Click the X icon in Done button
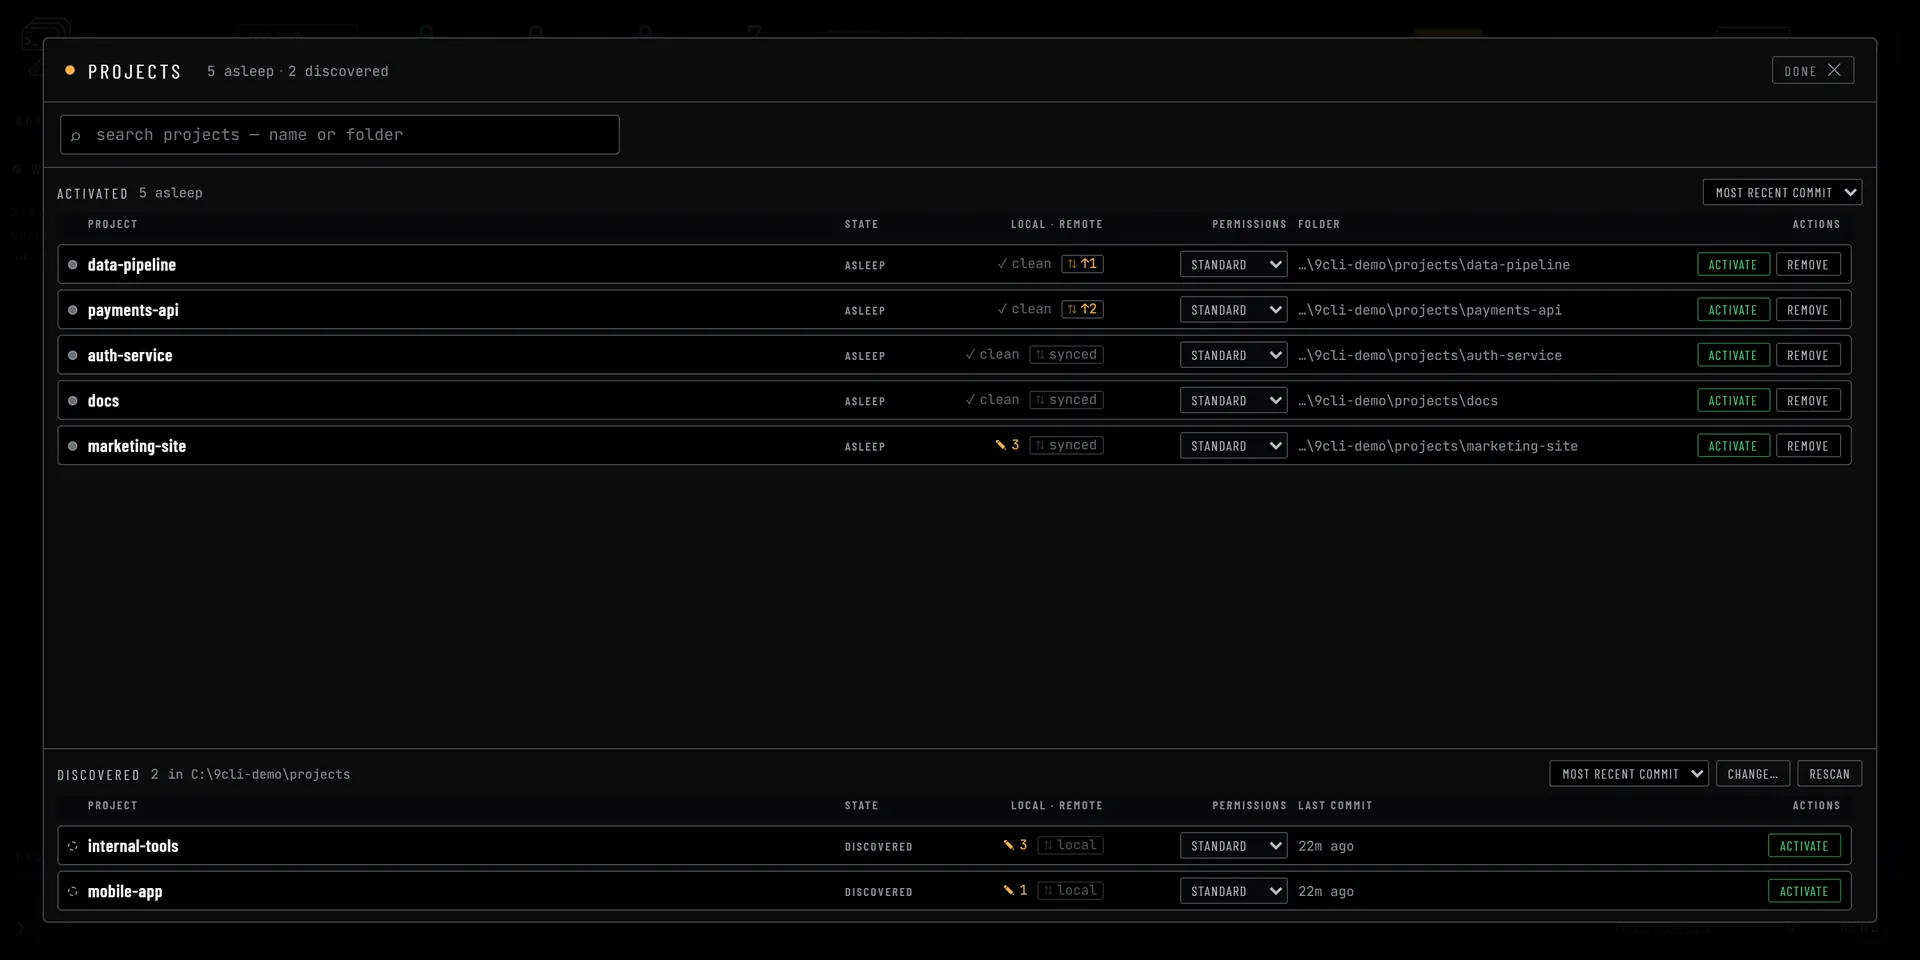1920x960 pixels. click(1834, 70)
